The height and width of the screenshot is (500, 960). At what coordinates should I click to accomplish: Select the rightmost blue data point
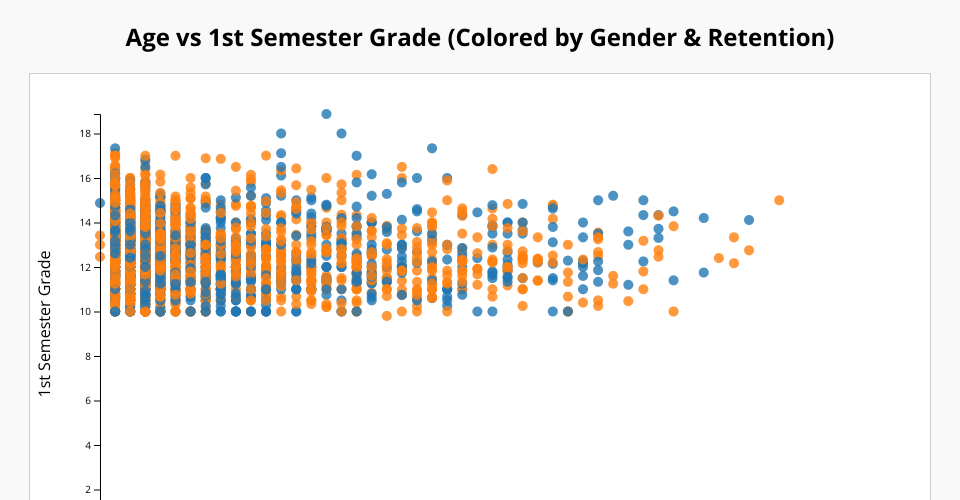pos(749,220)
